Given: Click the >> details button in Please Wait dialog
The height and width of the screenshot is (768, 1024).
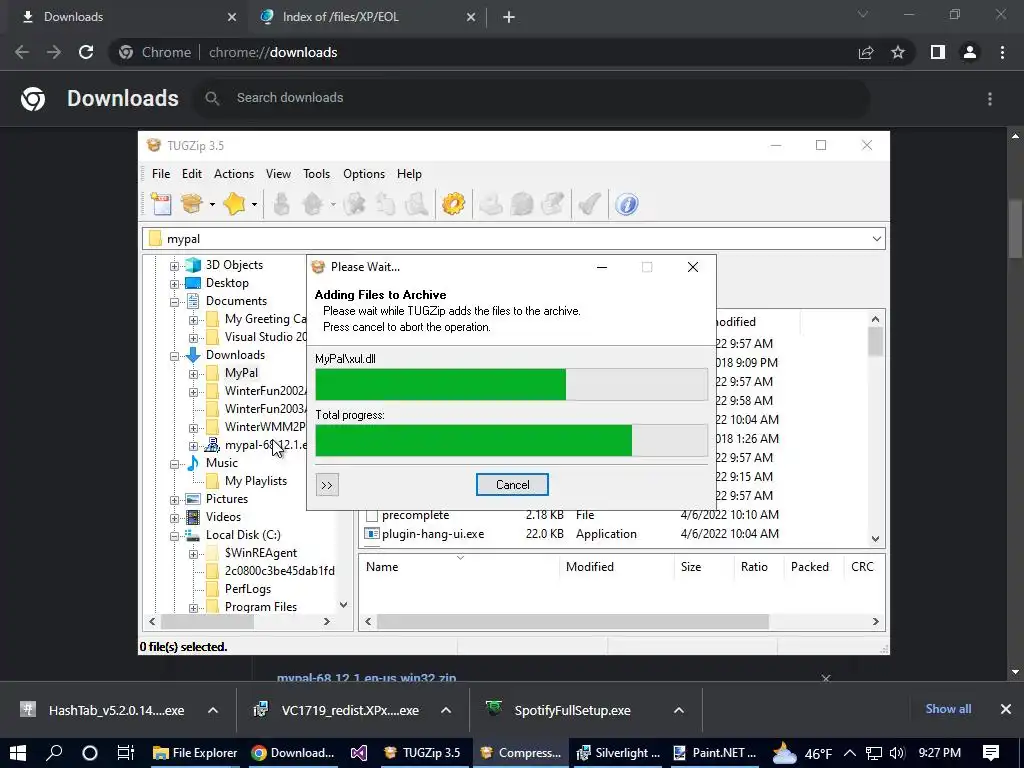Looking at the screenshot, I should (x=327, y=485).
